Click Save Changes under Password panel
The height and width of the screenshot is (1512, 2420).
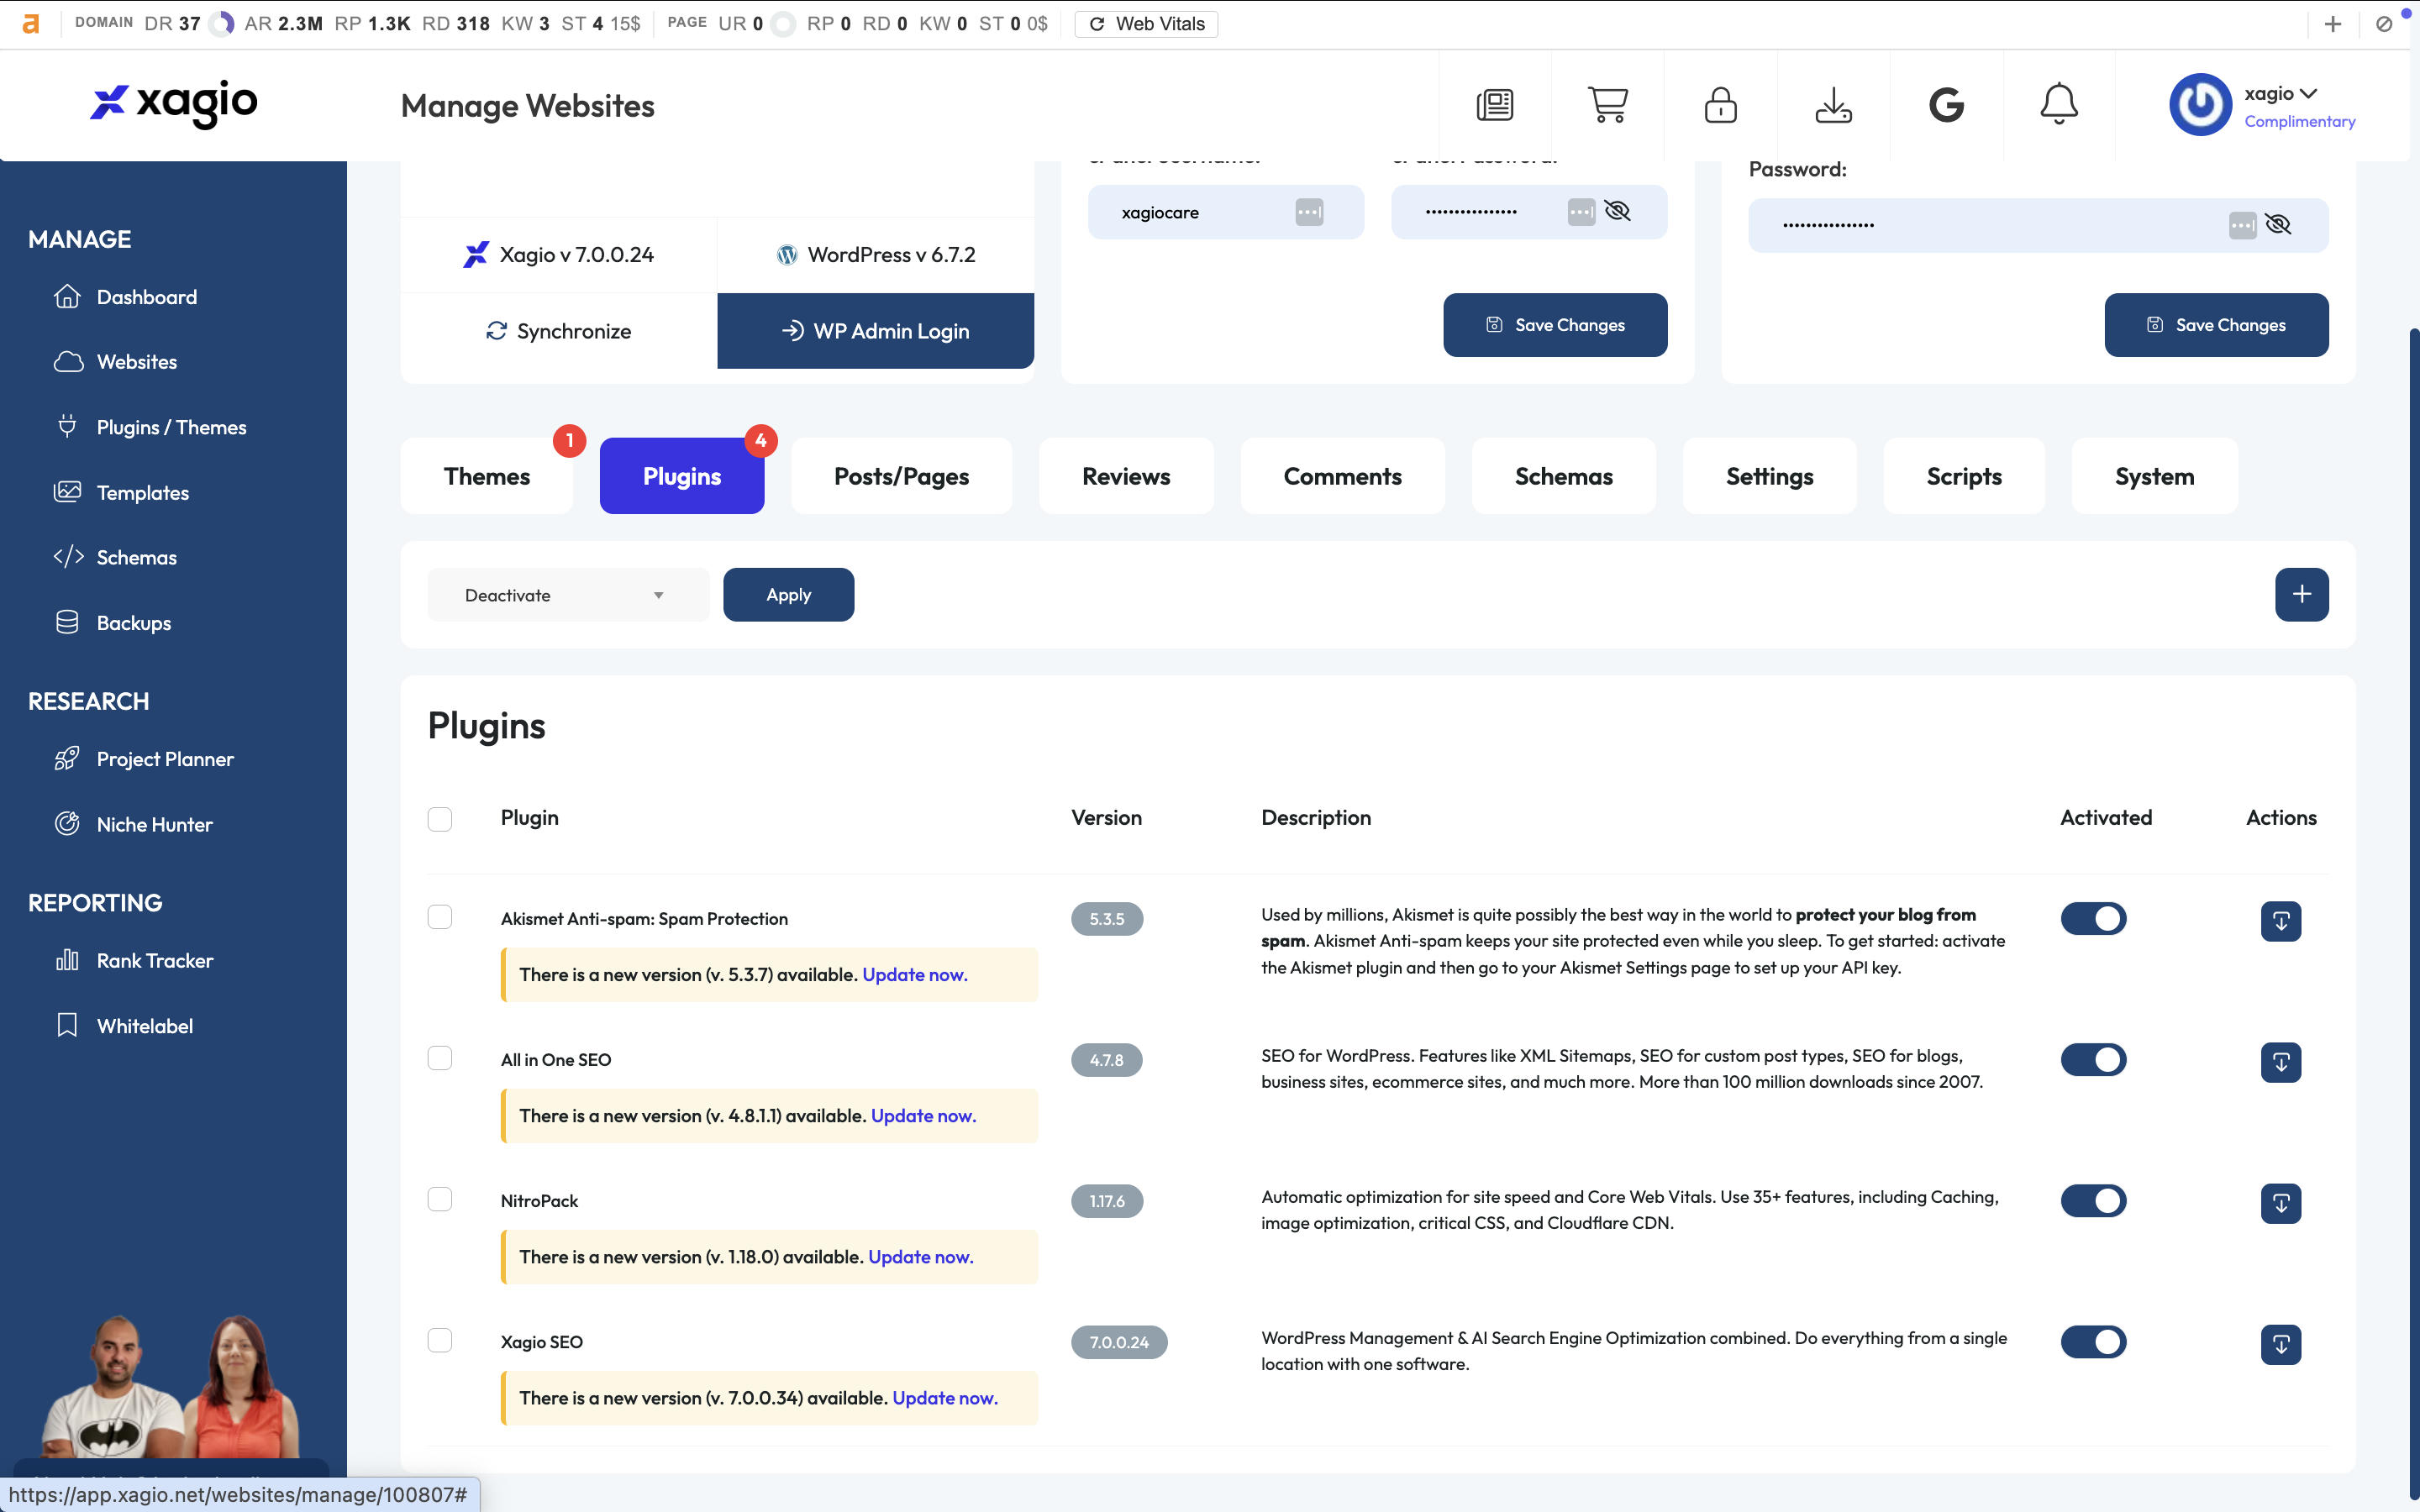click(2216, 325)
